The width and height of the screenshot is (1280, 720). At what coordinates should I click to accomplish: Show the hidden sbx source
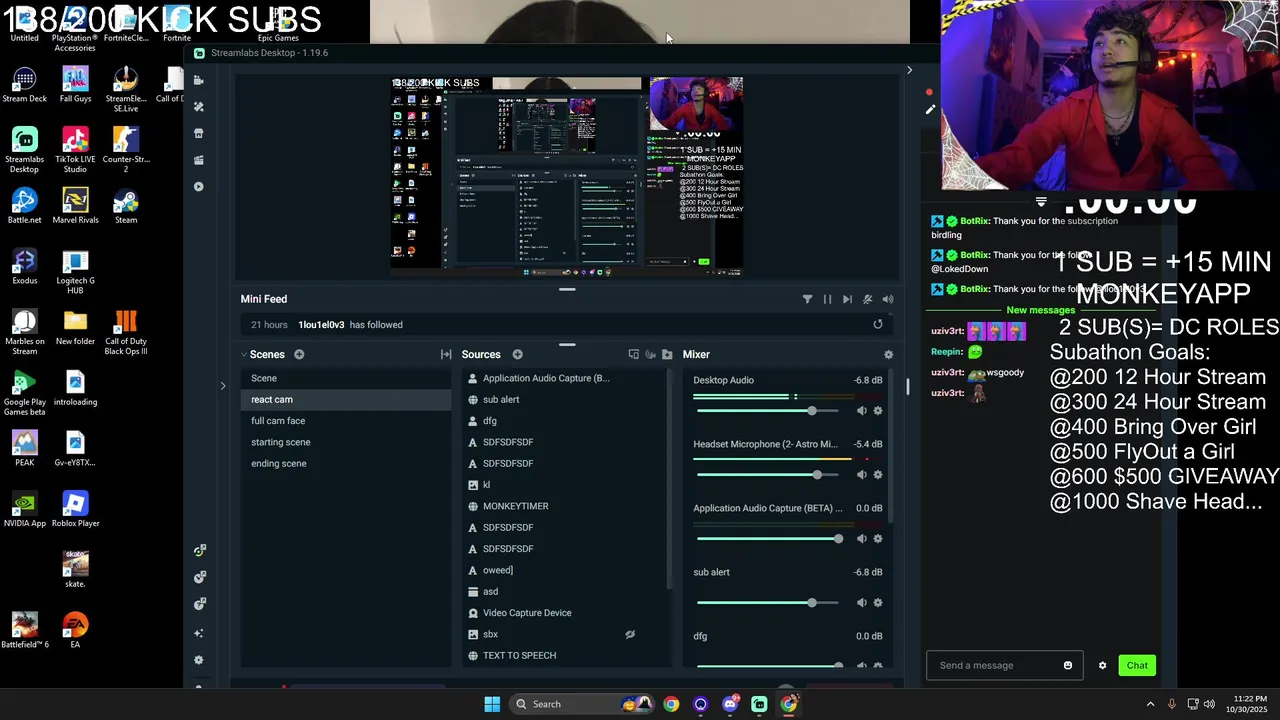point(630,634)
